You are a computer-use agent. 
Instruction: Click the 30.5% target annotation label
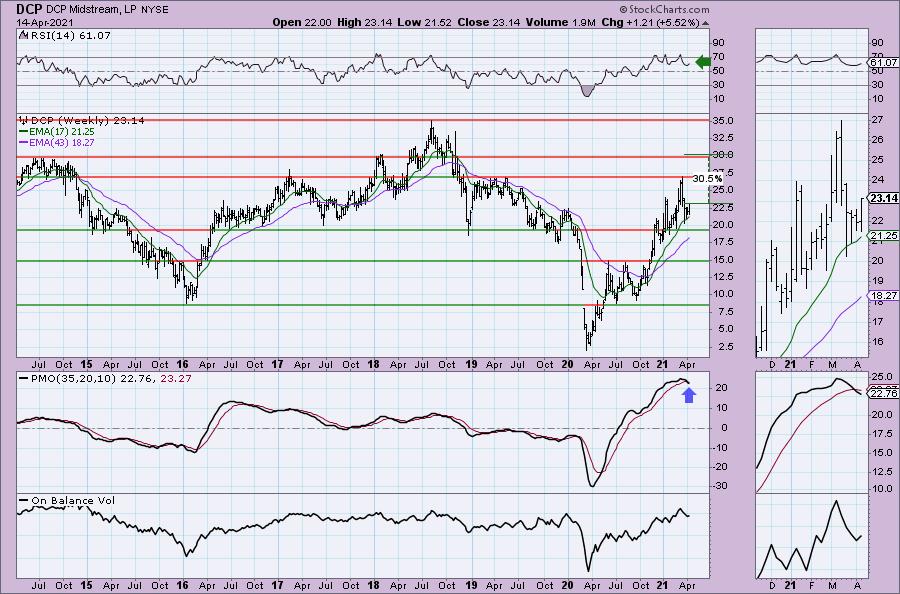coord(707,178)
